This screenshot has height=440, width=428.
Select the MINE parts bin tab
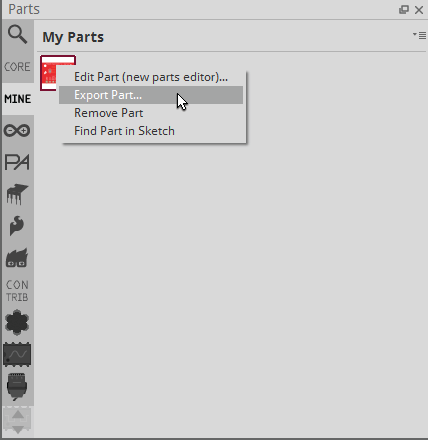click(18, 99)
